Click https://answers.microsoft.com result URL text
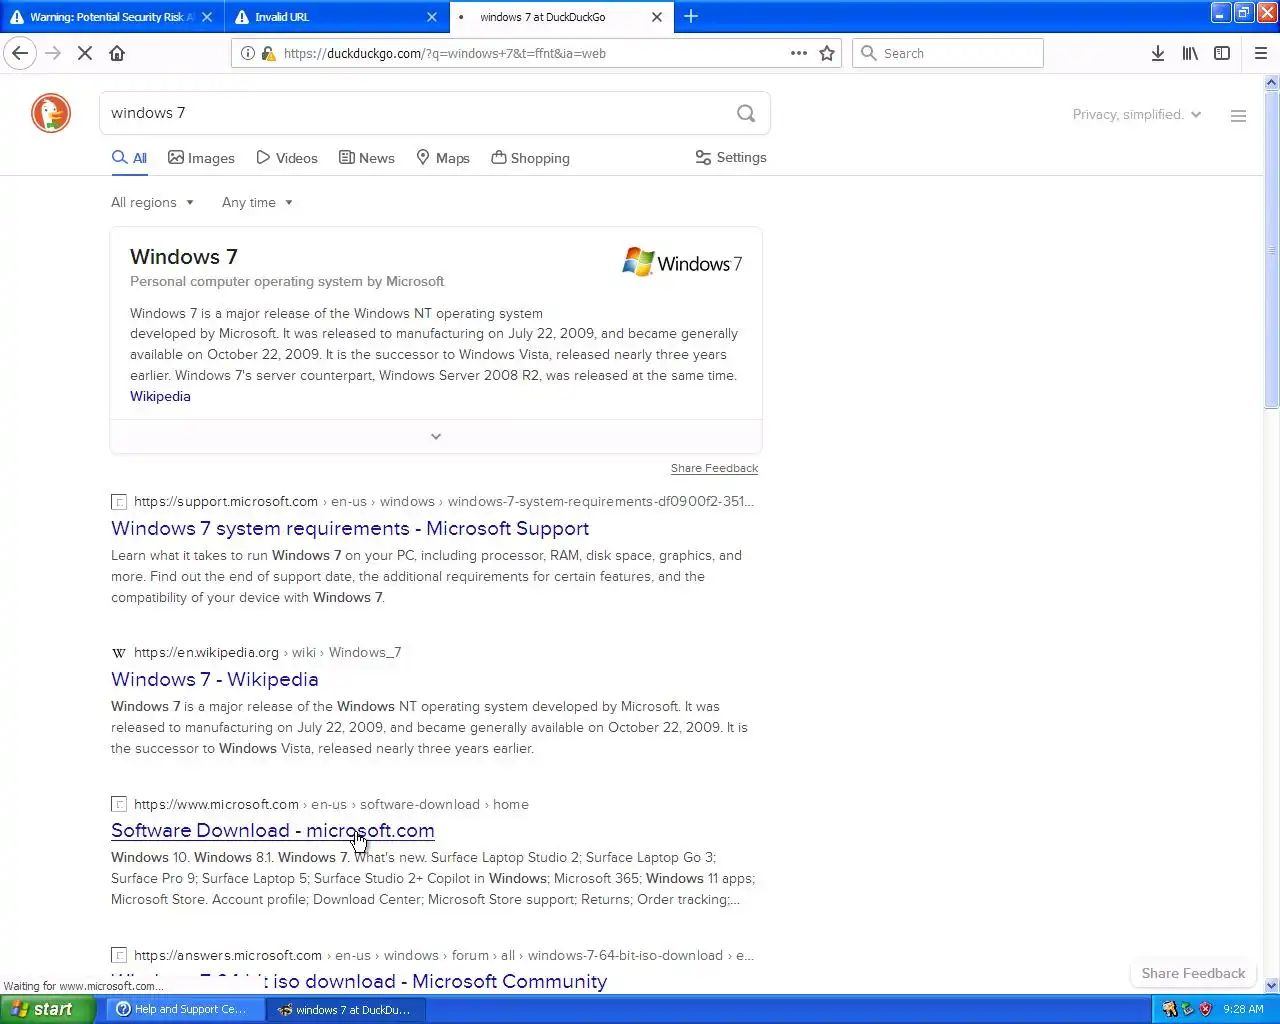Screen dimensions: 1280x1024 pos(228,955)
